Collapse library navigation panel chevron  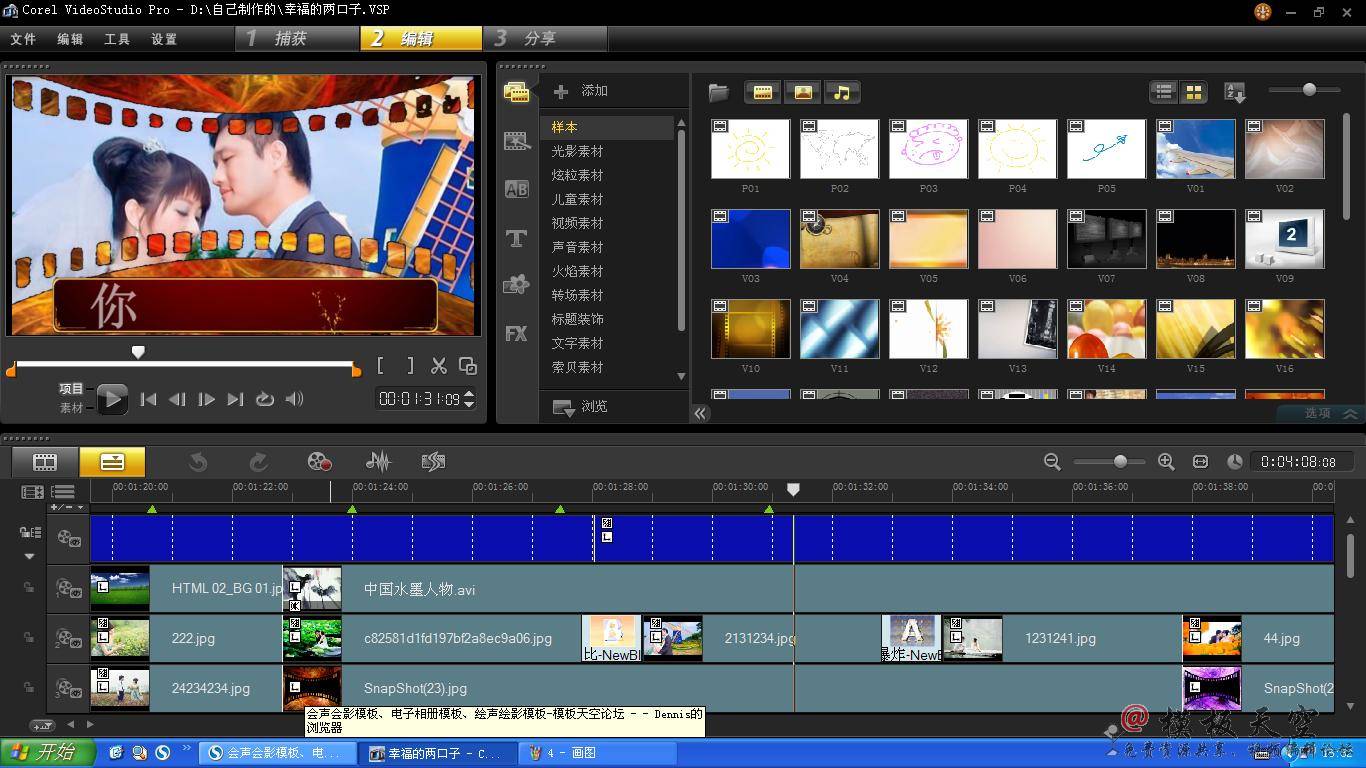(x=700, y=413)
